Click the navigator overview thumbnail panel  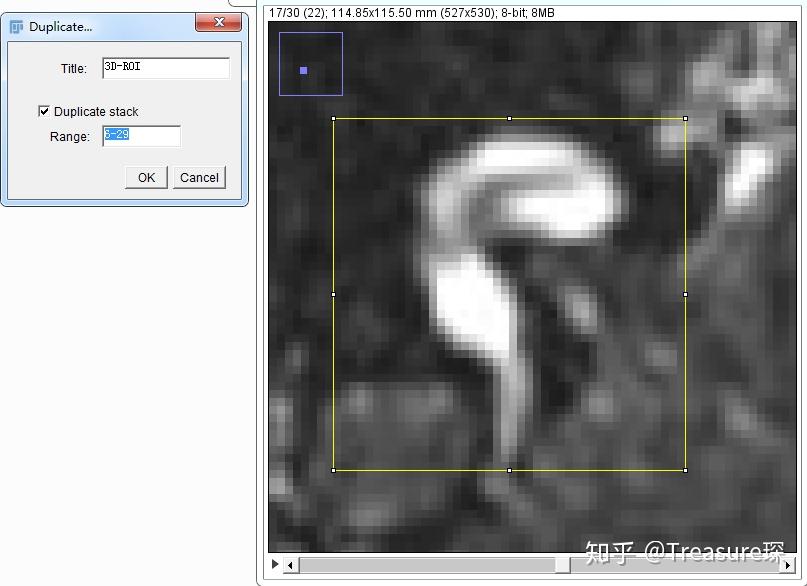pyautogui.click(x=311, y=63)
